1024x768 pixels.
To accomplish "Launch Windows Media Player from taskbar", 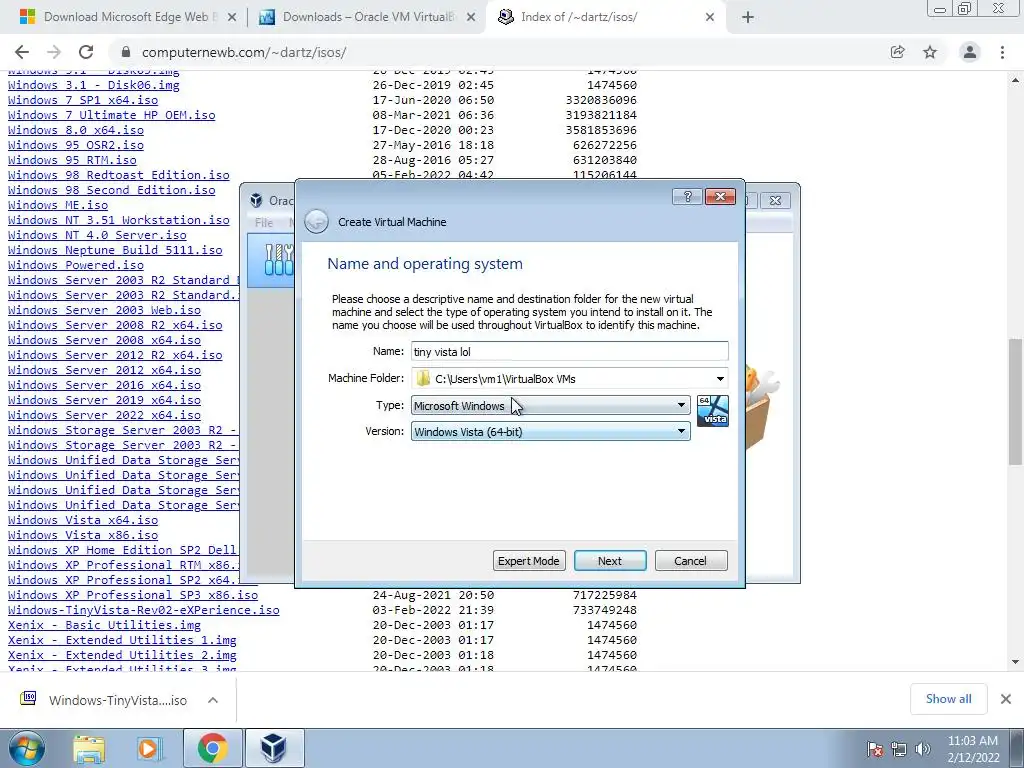I will click(149, 748).
